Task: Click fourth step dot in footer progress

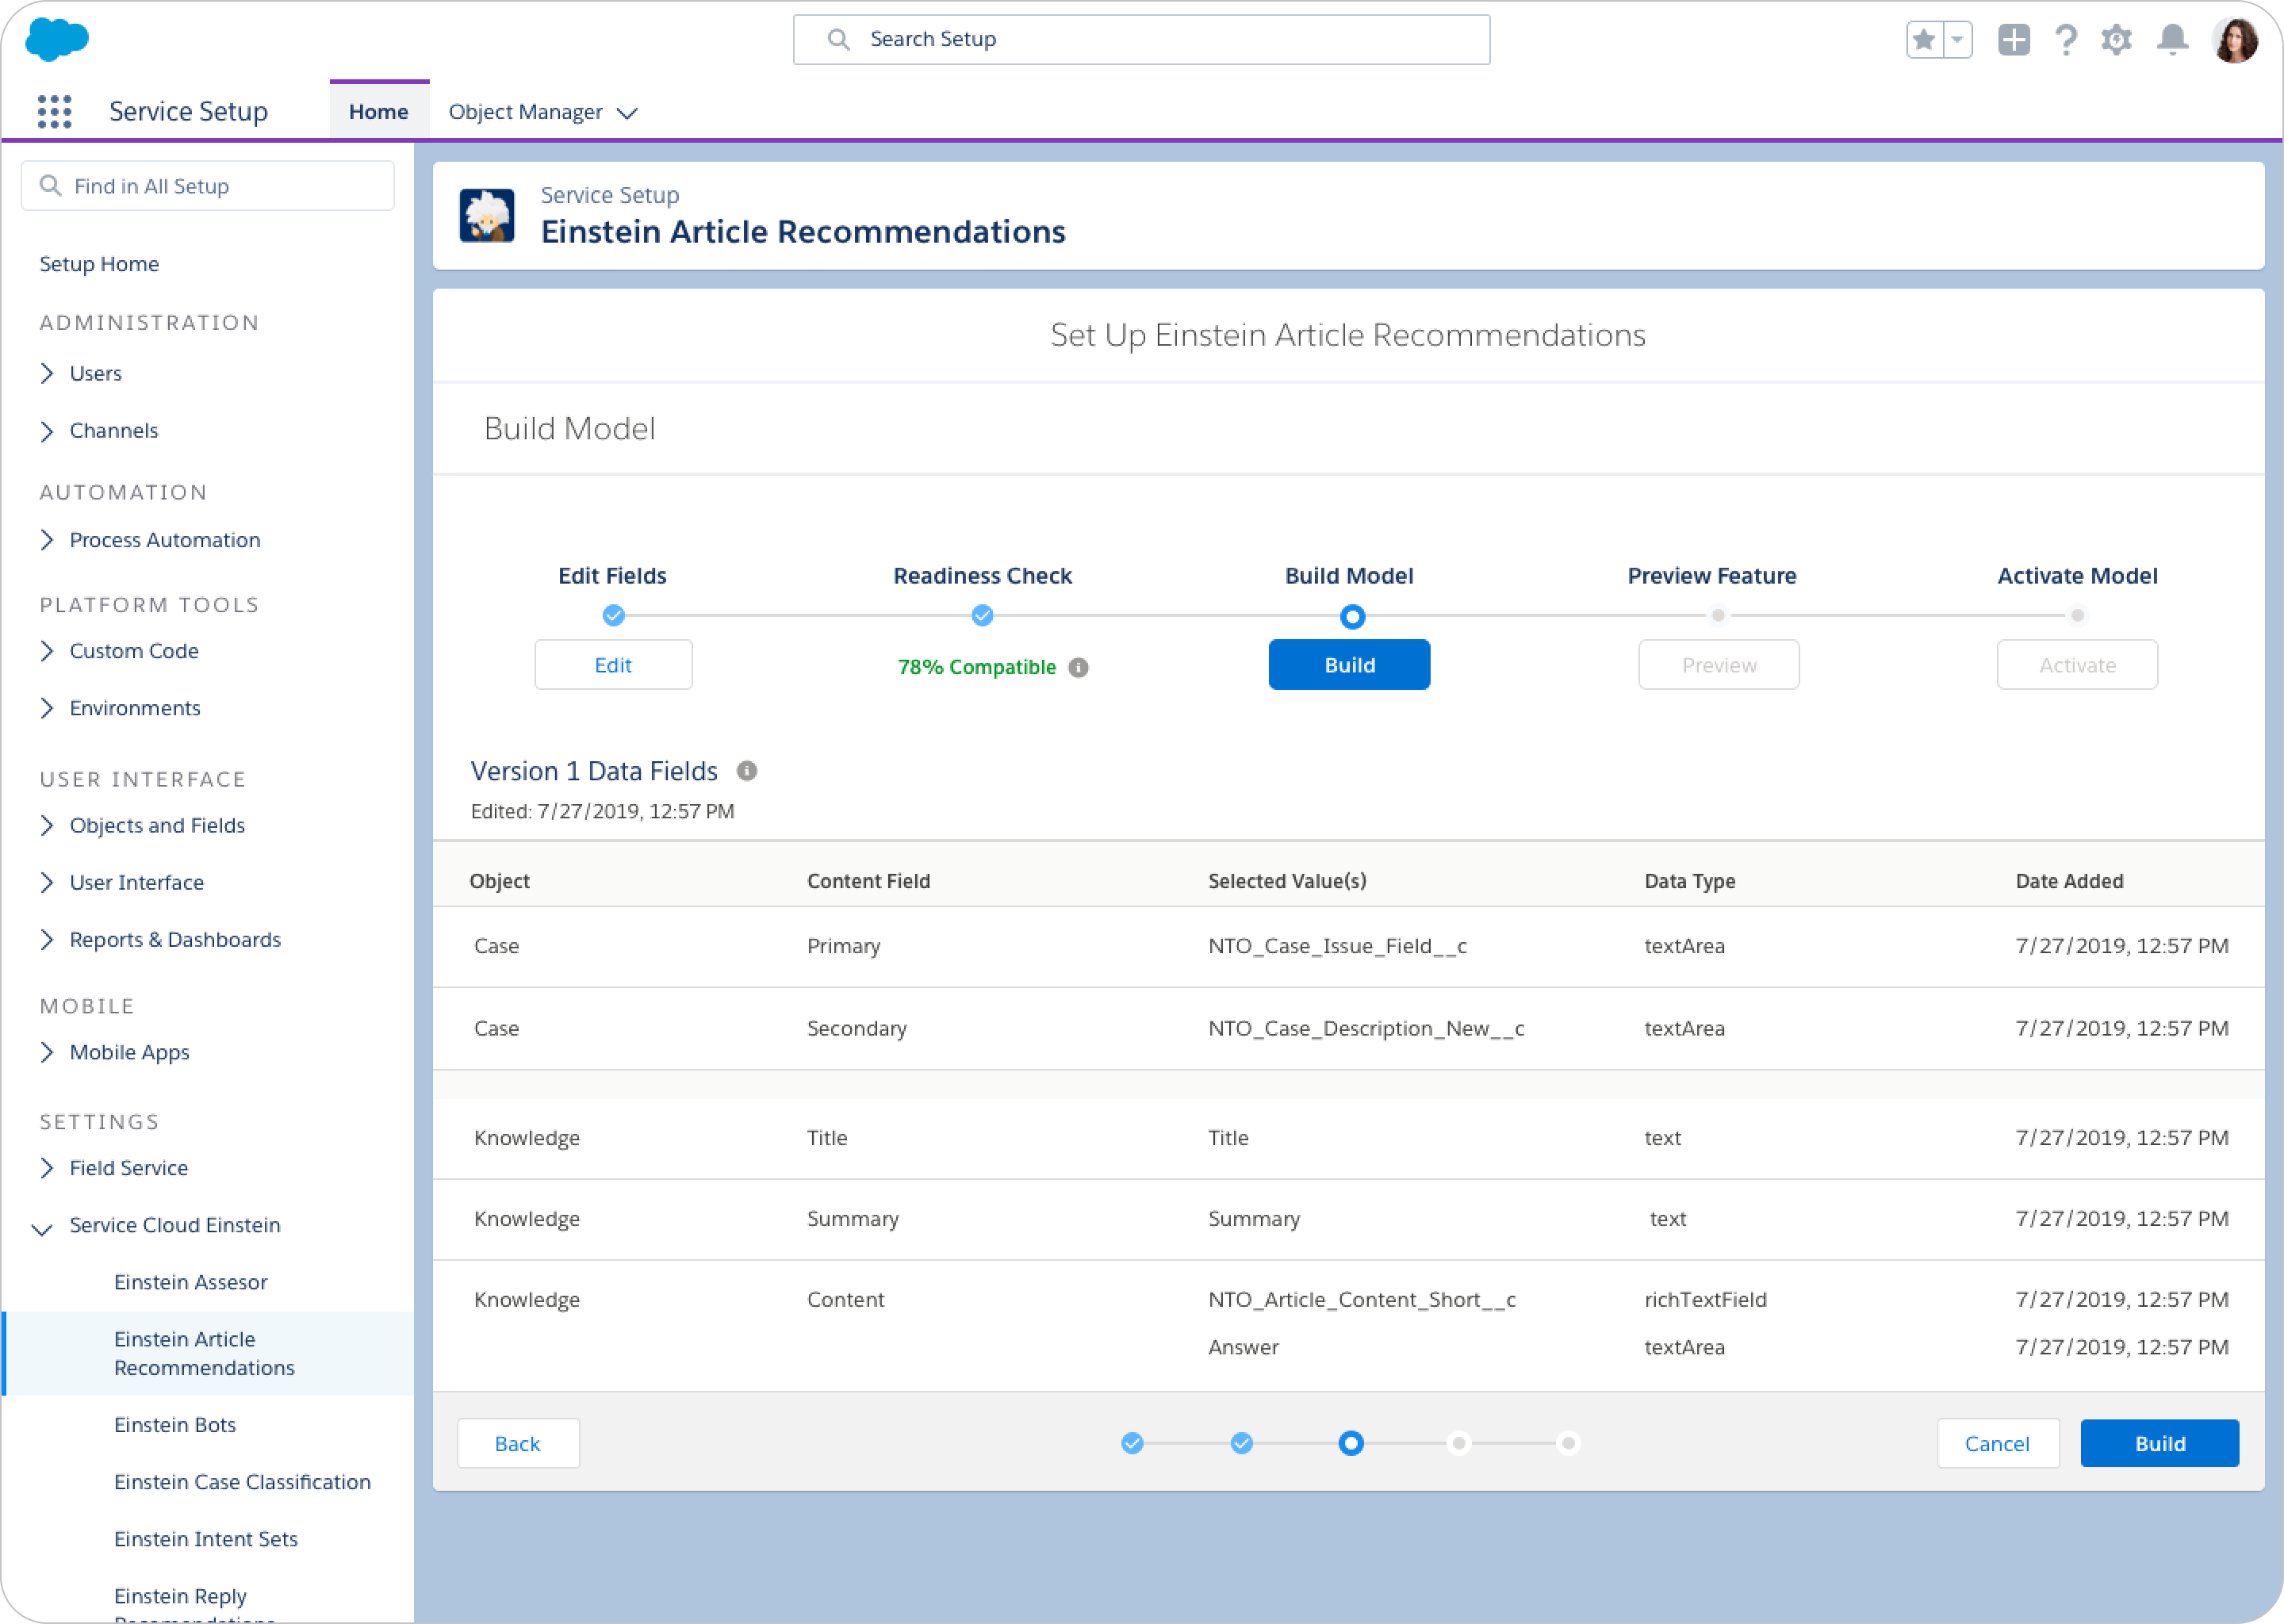Action: pos(1459,1443)
